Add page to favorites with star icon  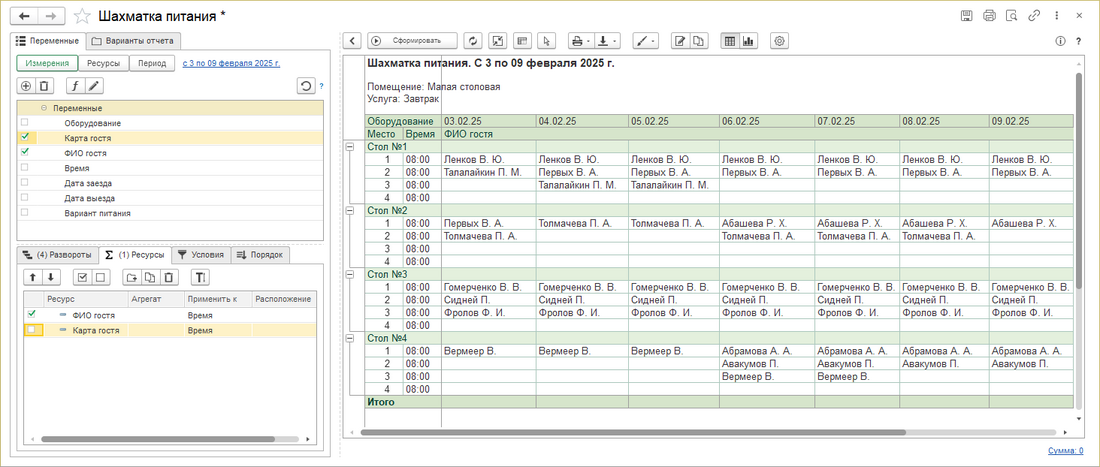click(x=83, y=16)
